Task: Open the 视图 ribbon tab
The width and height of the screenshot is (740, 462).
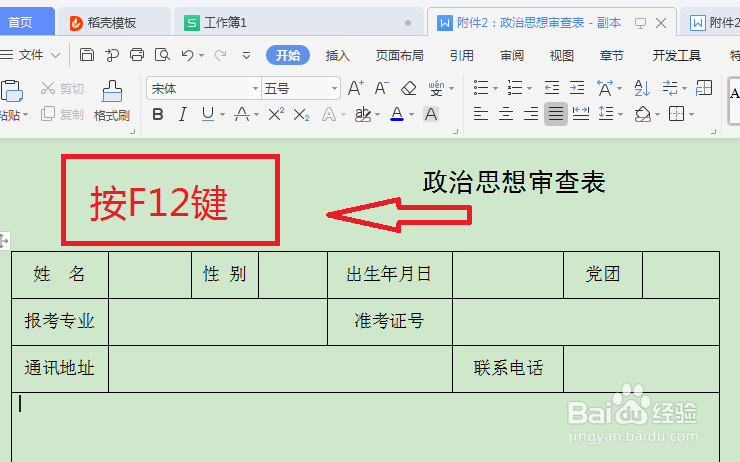Action: point(562,55)
